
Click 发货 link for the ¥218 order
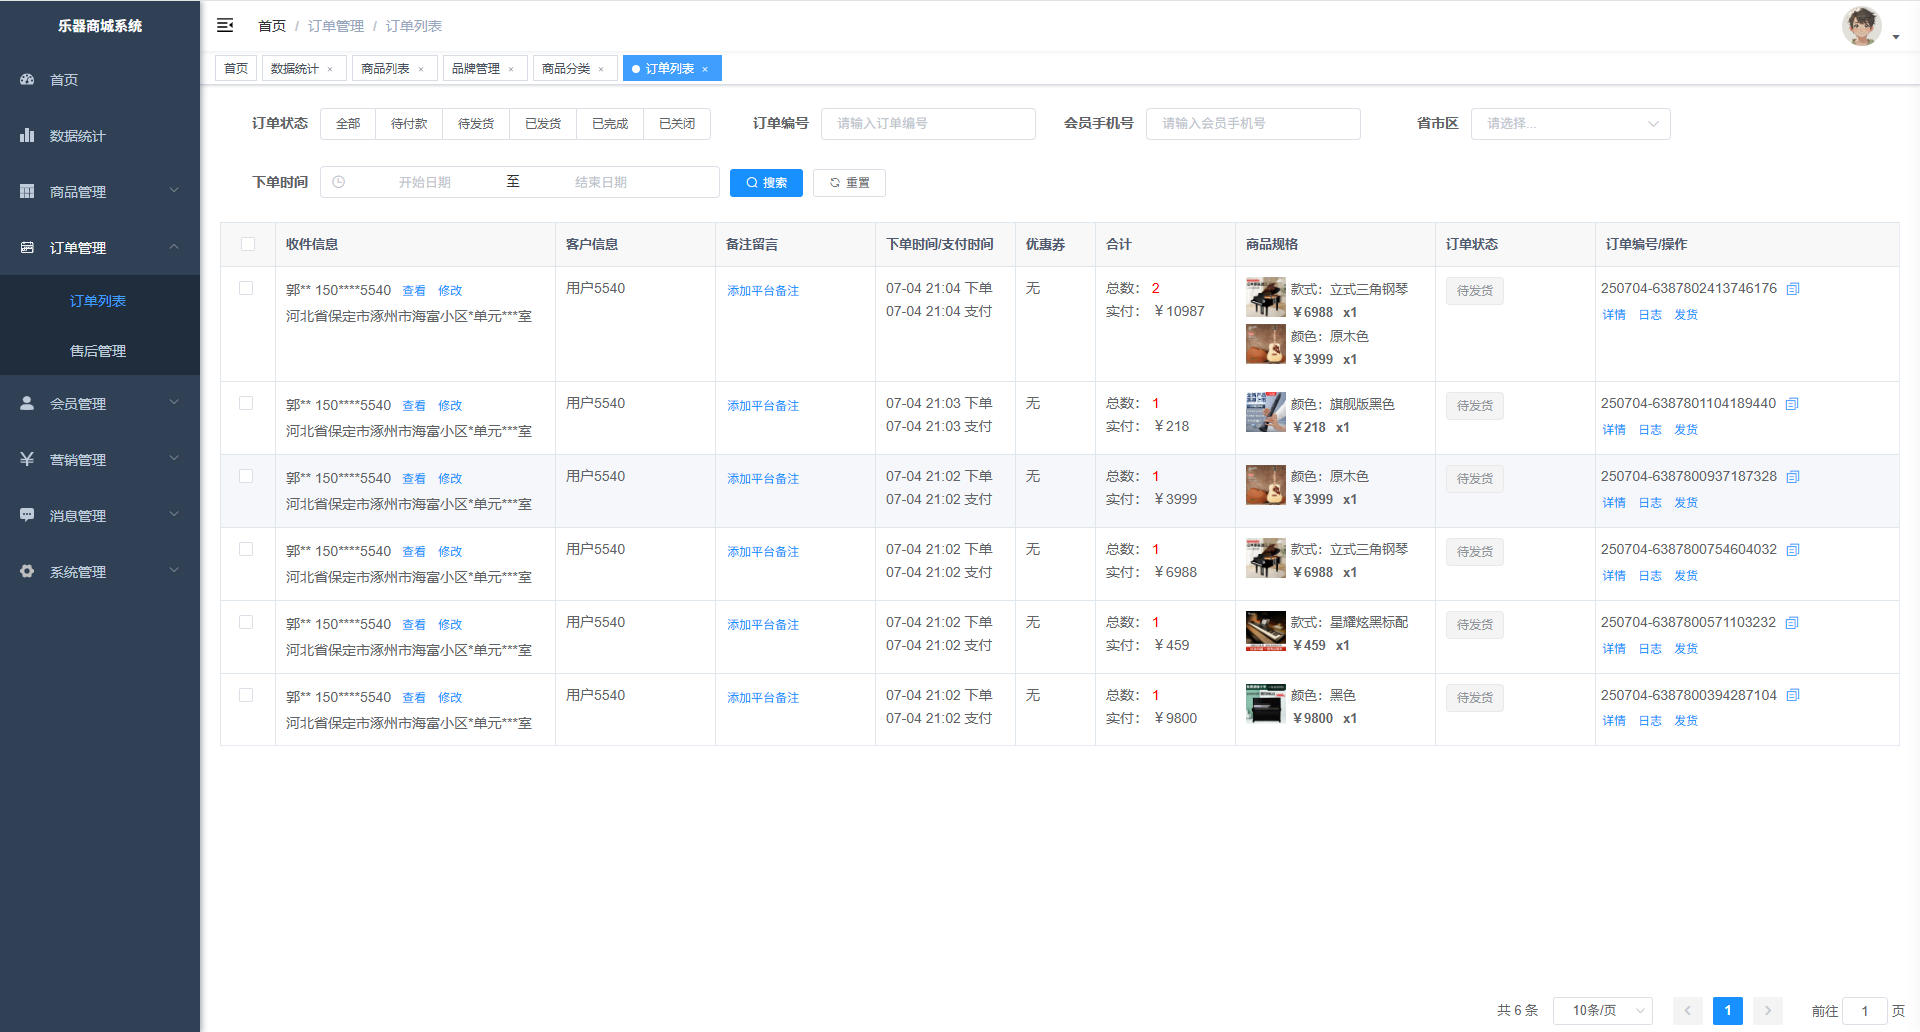pos(1686,430)
